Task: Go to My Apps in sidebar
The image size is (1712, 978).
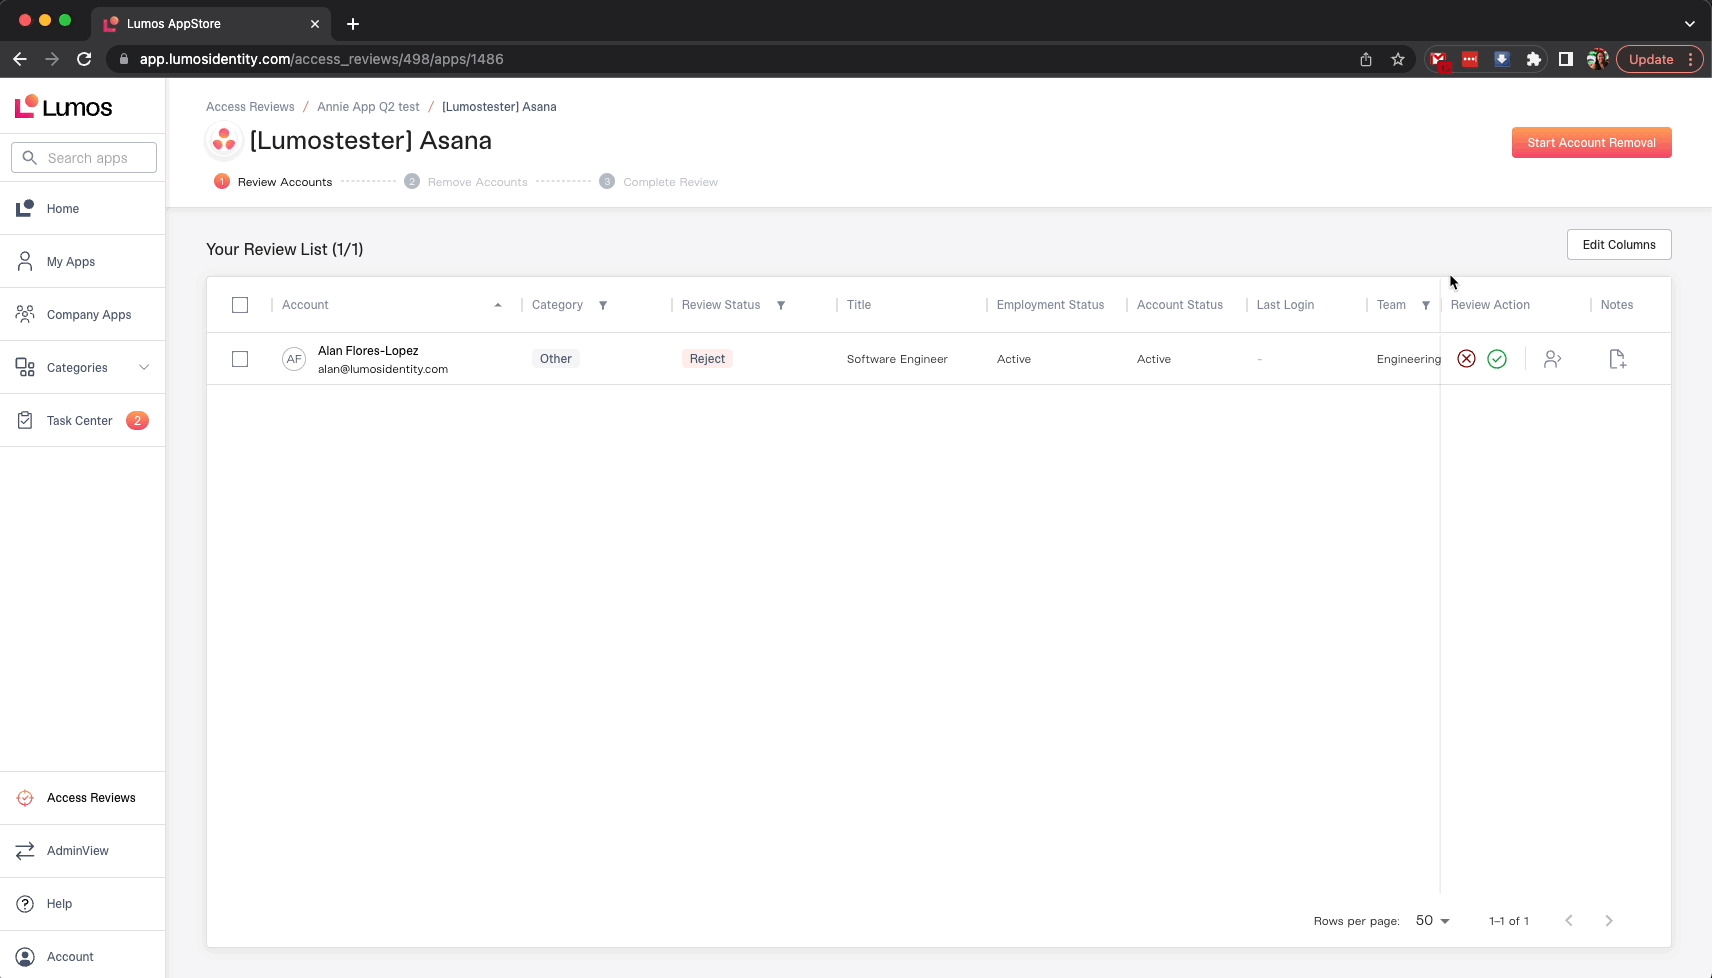Action: point(83,261)
